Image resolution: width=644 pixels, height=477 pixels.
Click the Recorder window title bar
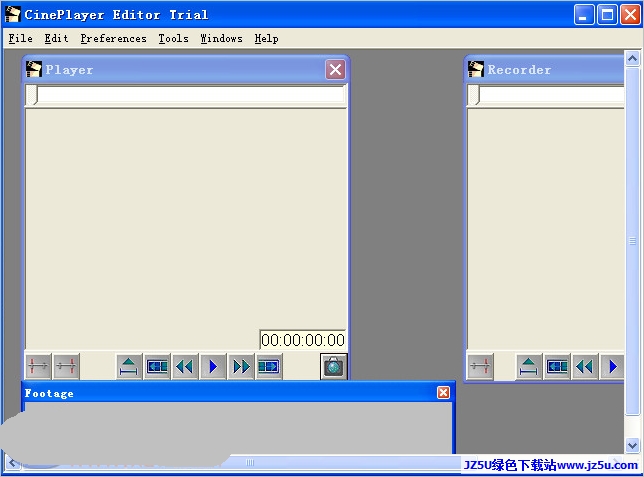(x=546, y=69)
